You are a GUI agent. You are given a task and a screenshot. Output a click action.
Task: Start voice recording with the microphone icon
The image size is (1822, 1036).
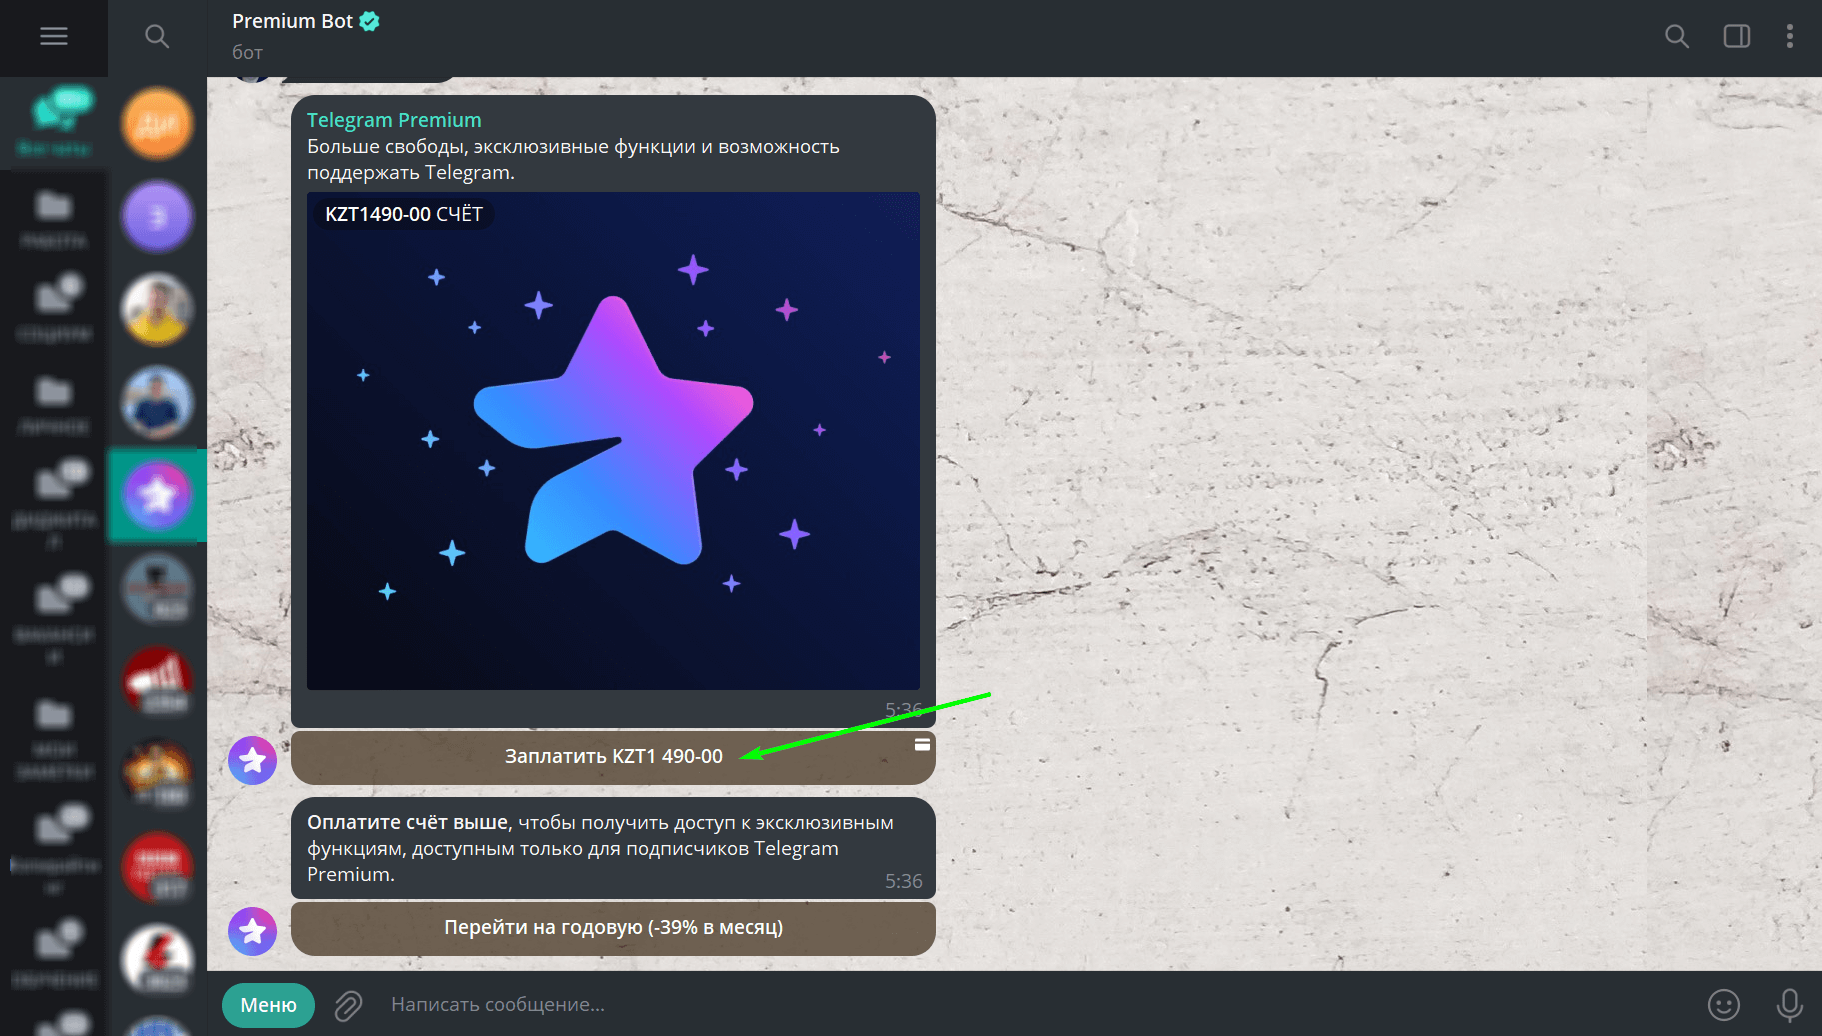1789,1005
